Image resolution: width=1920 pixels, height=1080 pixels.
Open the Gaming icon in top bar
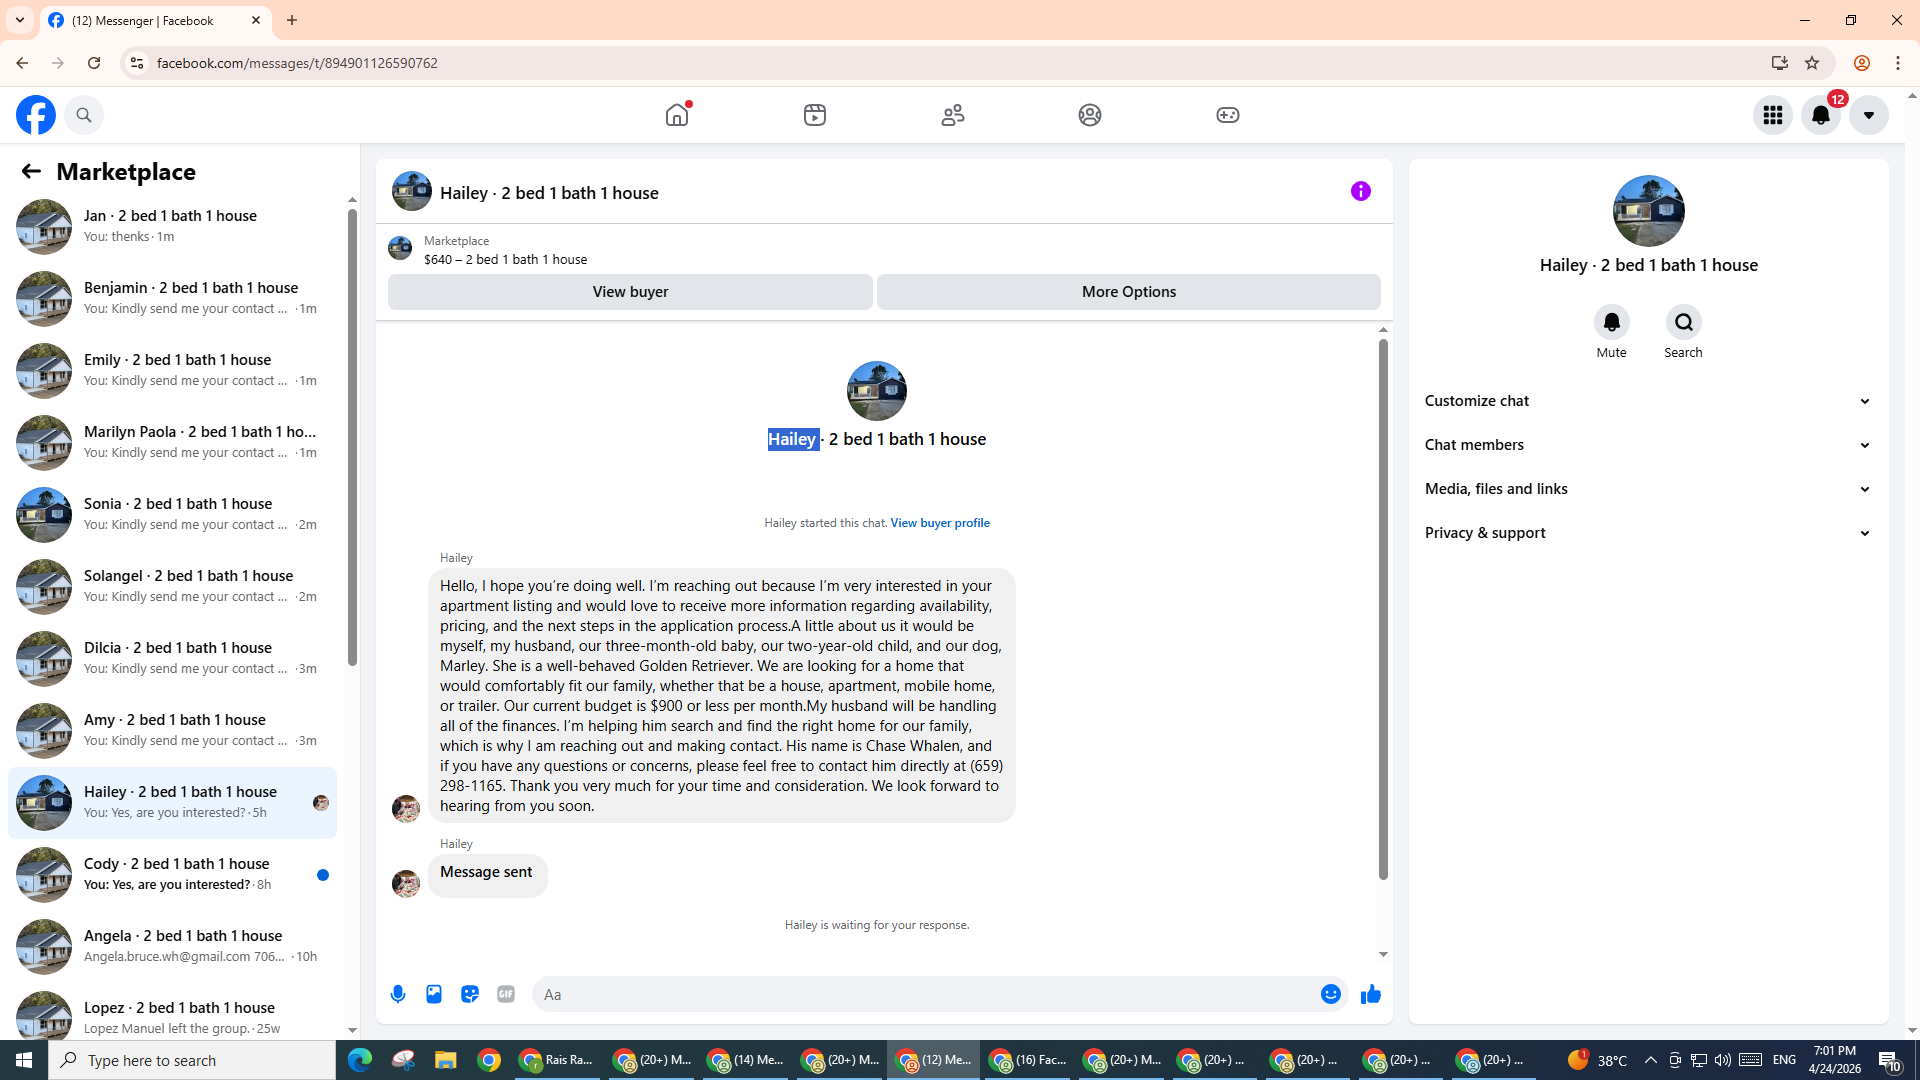[x=1228, y=114]
